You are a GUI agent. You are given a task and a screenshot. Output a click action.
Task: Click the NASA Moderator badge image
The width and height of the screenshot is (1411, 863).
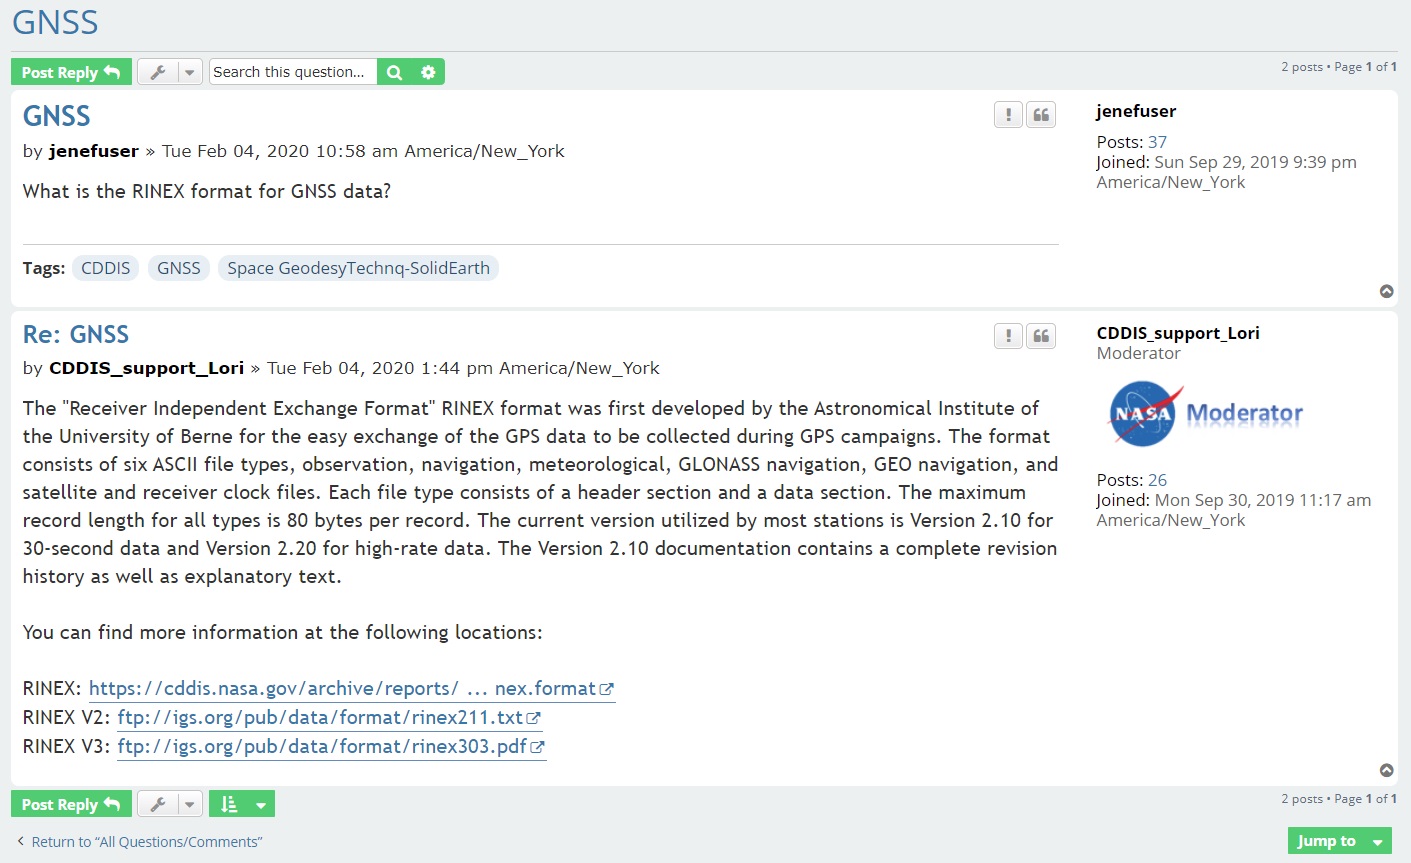(x=1205, y=413)
